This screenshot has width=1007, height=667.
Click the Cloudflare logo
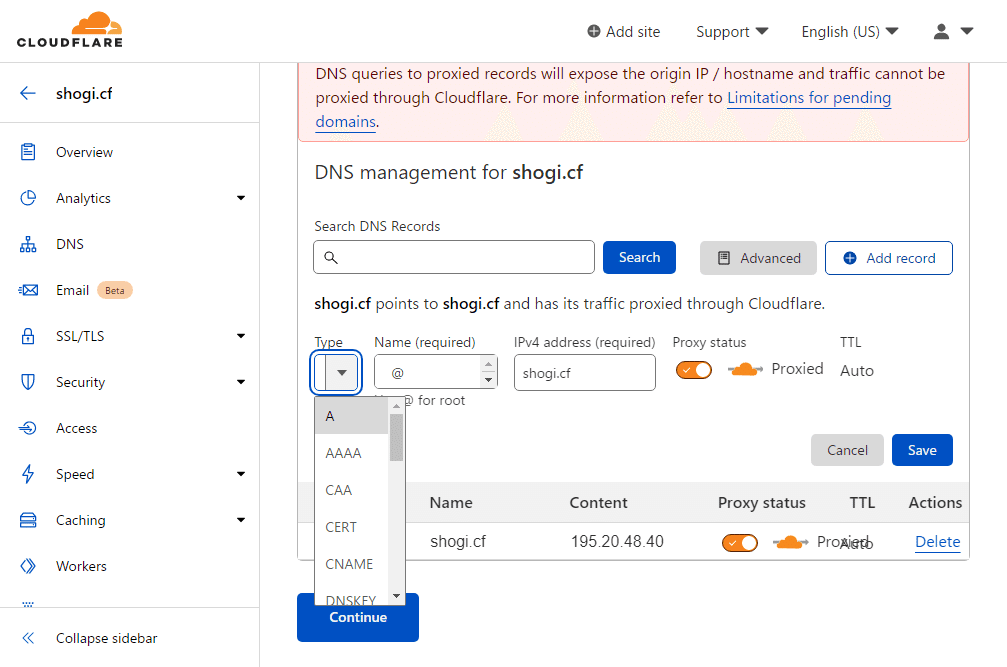(69, 30)
